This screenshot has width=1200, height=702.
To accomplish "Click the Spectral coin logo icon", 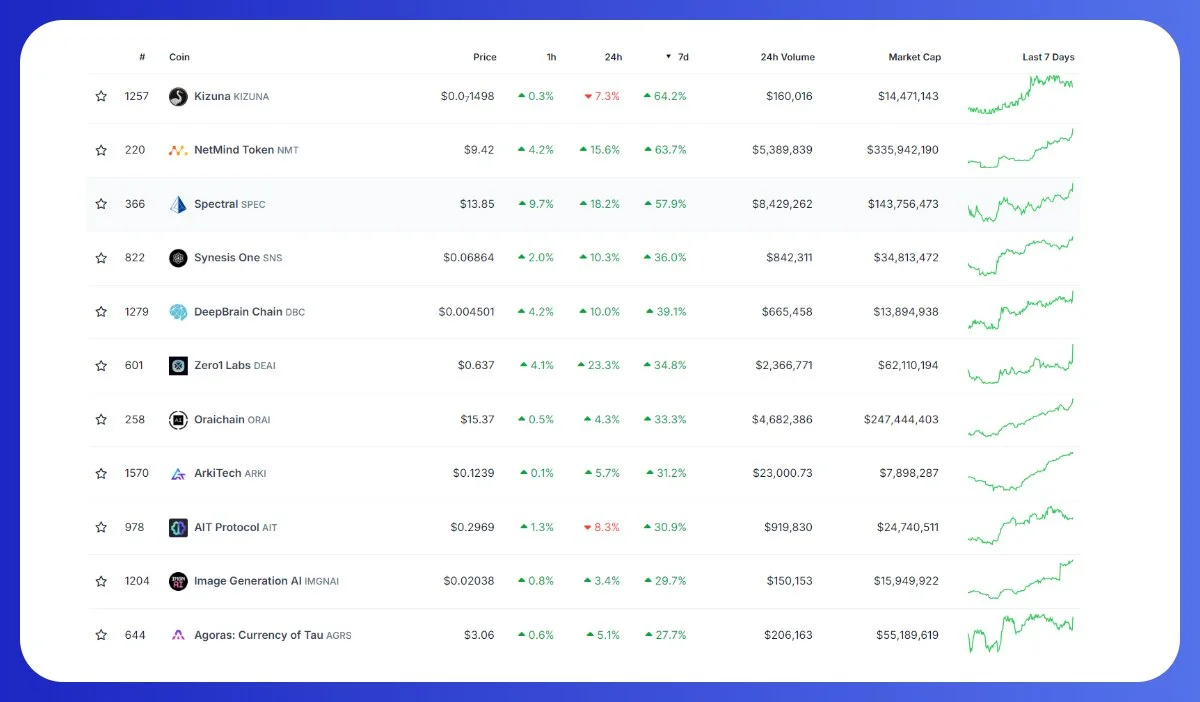I will click(178, 204).
